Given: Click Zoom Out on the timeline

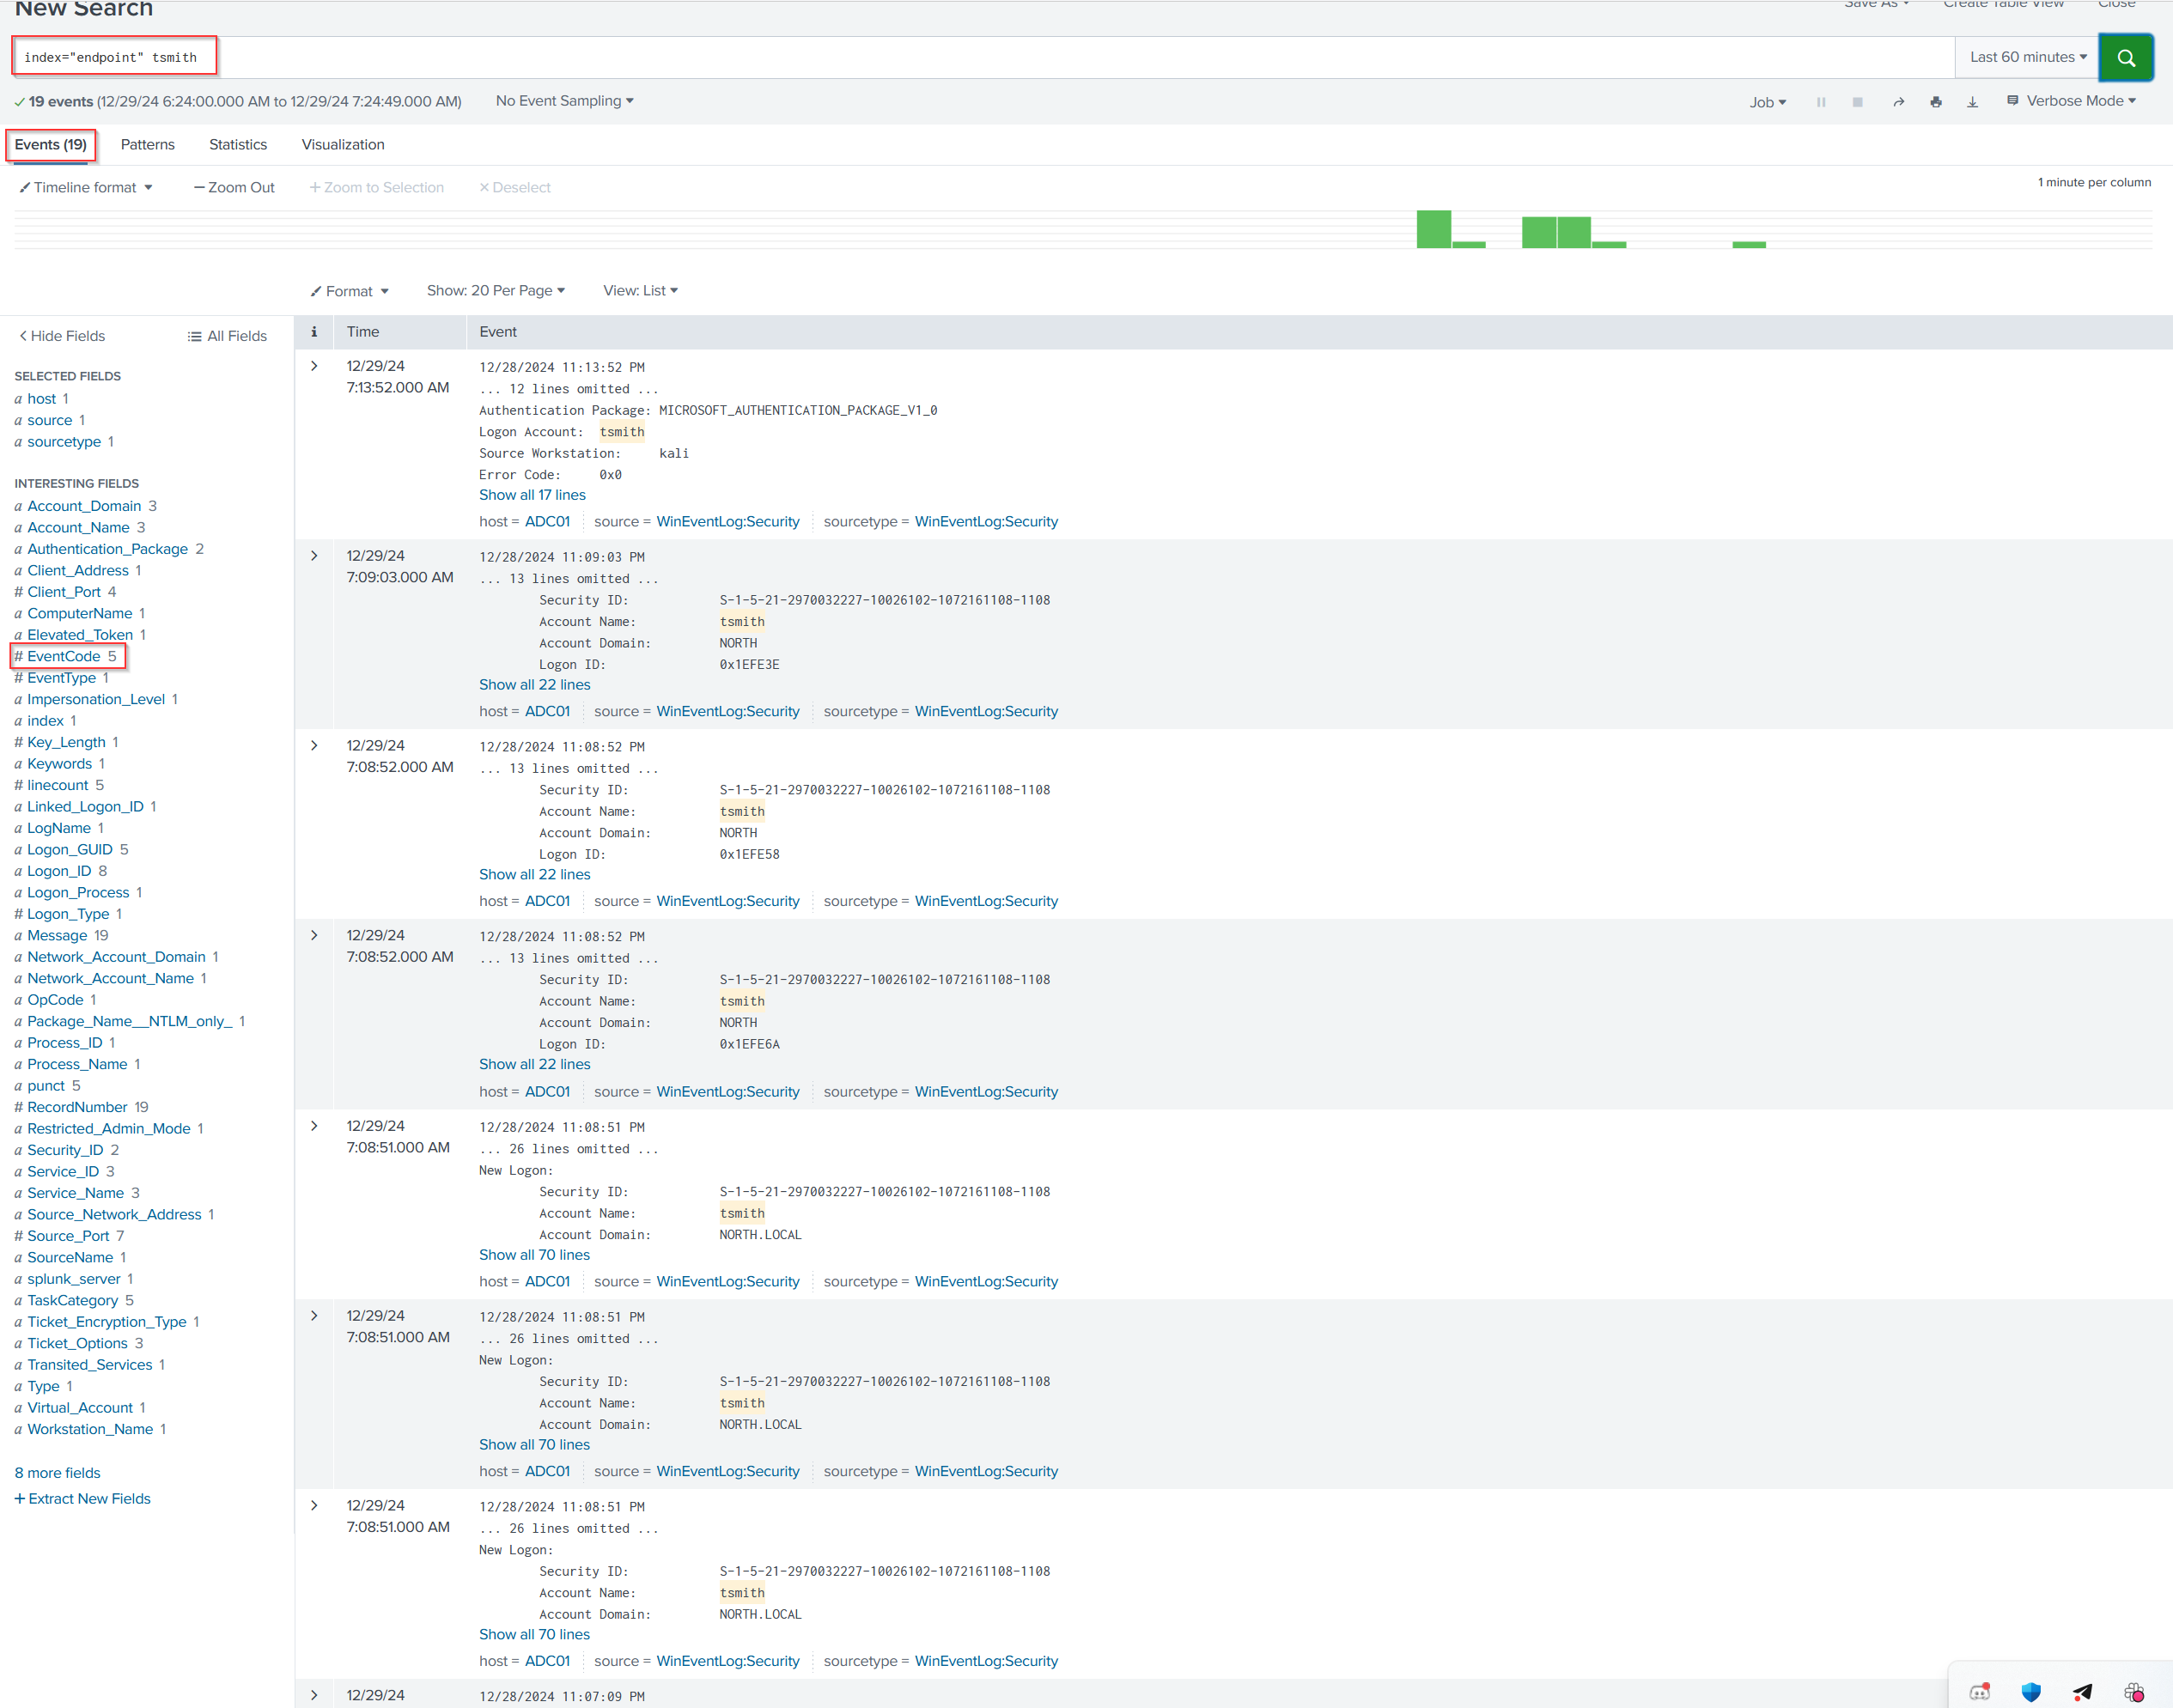Looking at the screenshot, I should [x=234, y=187].
